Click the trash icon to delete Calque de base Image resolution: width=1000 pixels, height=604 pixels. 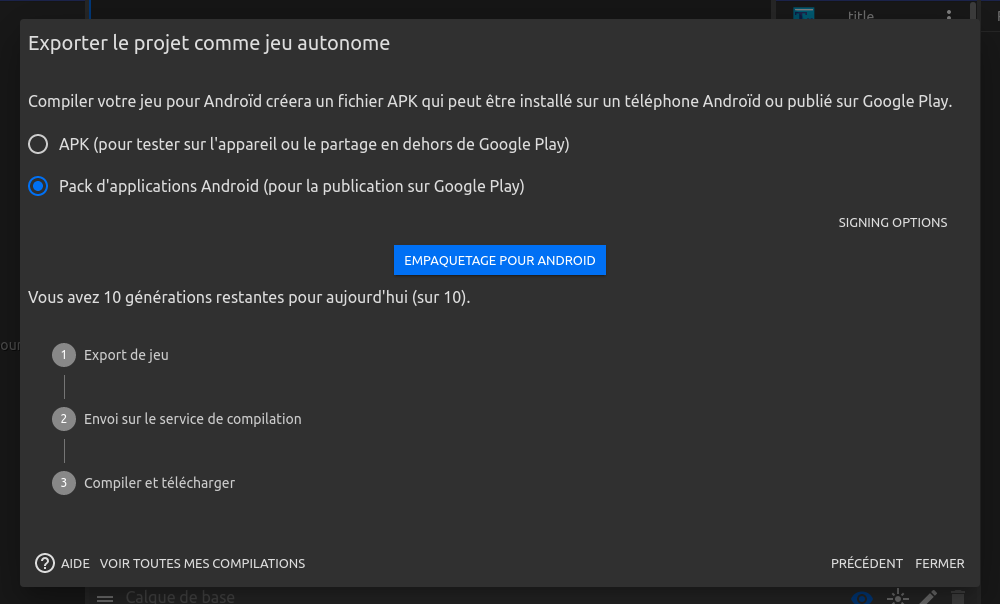(958, 597)
